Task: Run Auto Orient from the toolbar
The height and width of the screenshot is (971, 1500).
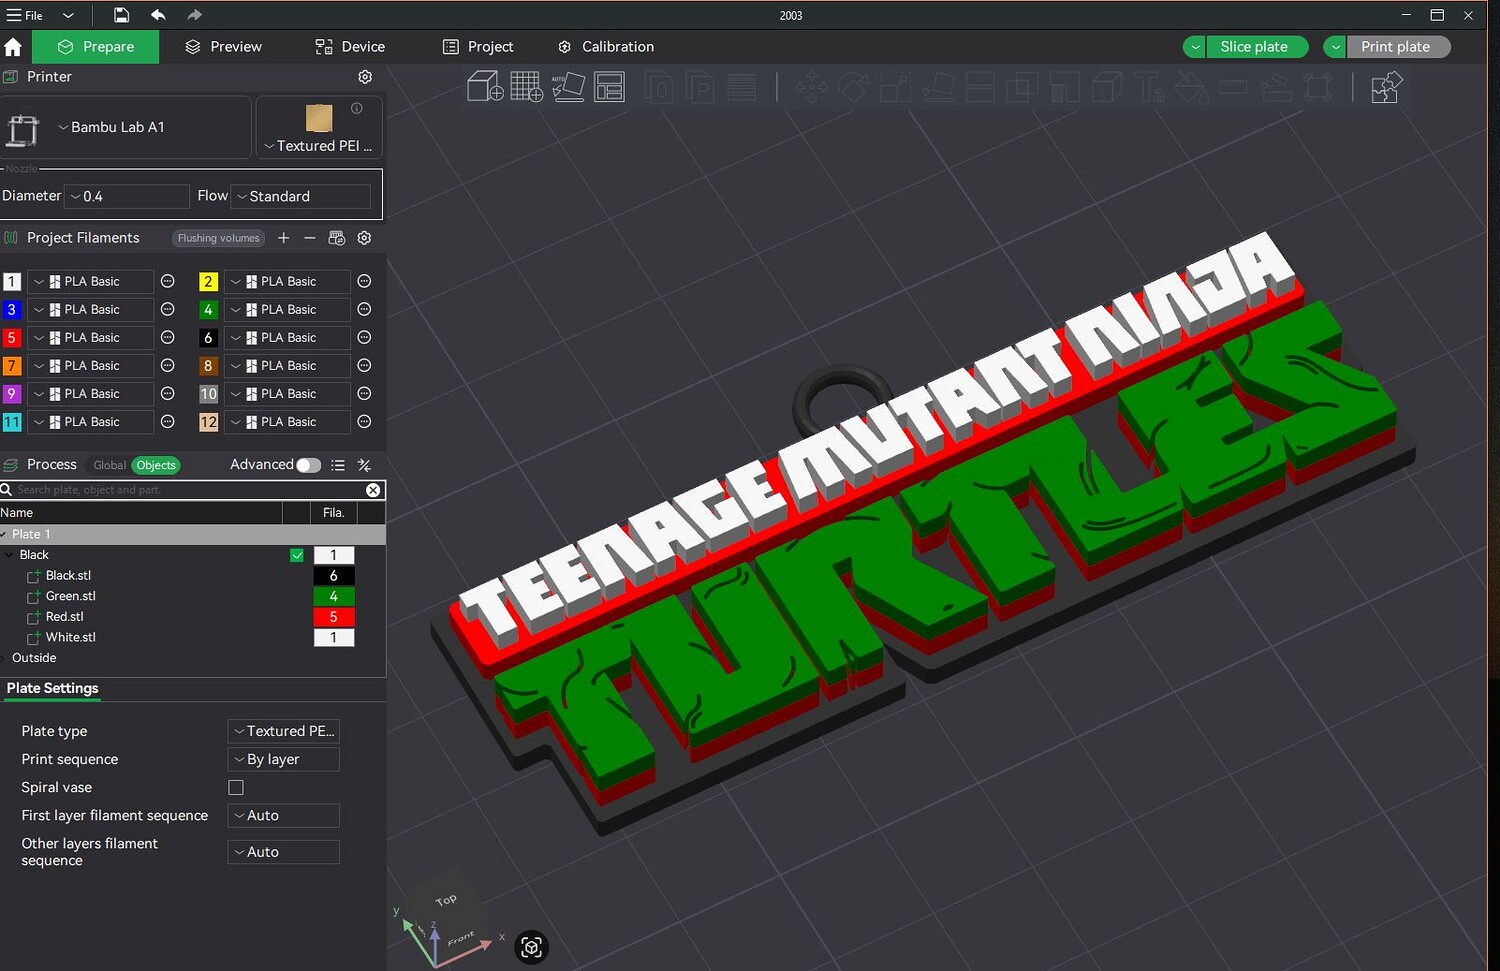Action: click(568, 87)
